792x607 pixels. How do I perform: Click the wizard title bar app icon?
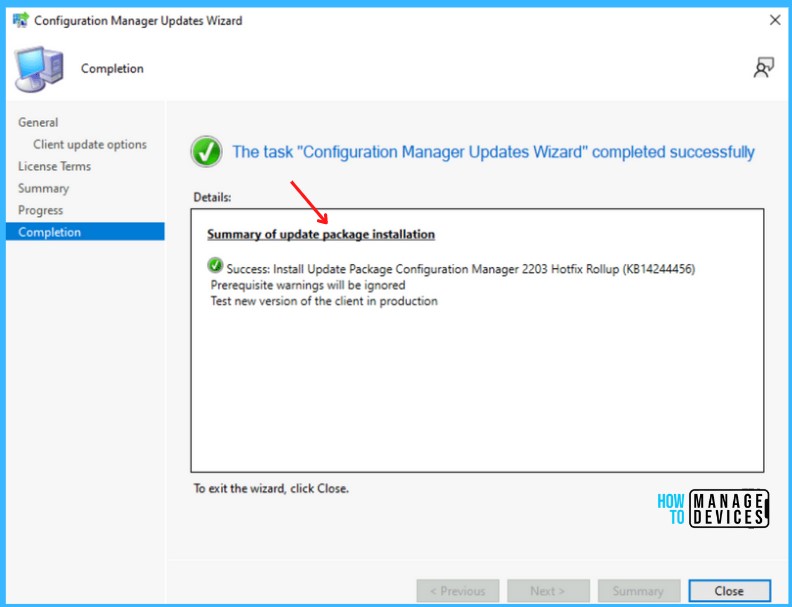click(21, 20)
